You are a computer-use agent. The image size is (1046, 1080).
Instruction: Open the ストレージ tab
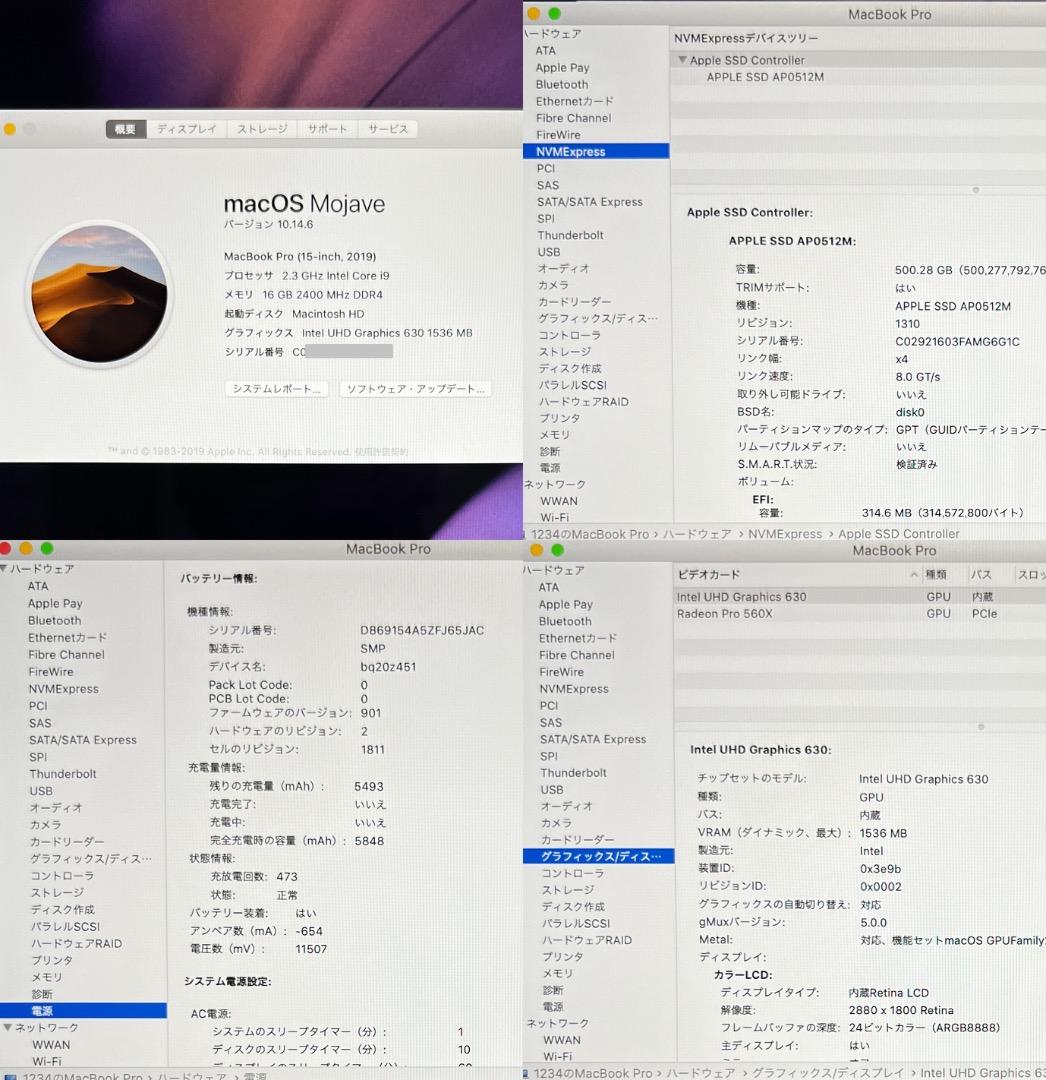(261, 129)
